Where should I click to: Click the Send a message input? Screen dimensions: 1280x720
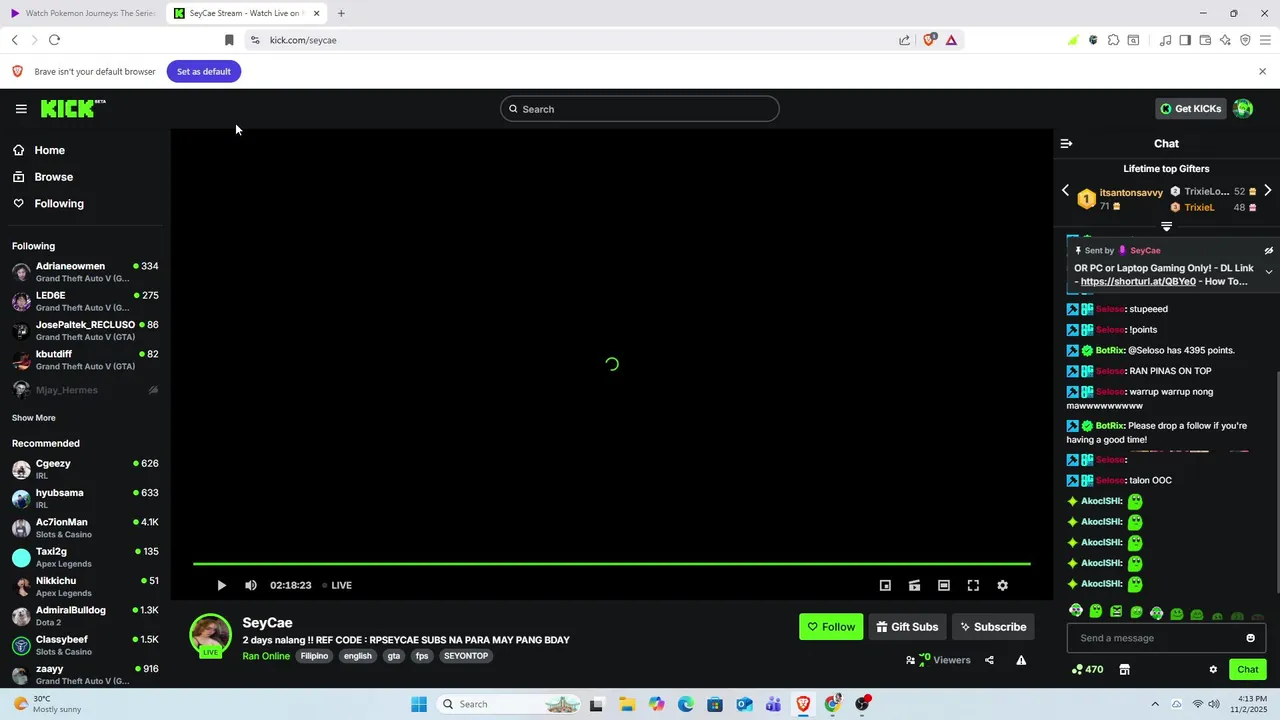pos(1157,638)
